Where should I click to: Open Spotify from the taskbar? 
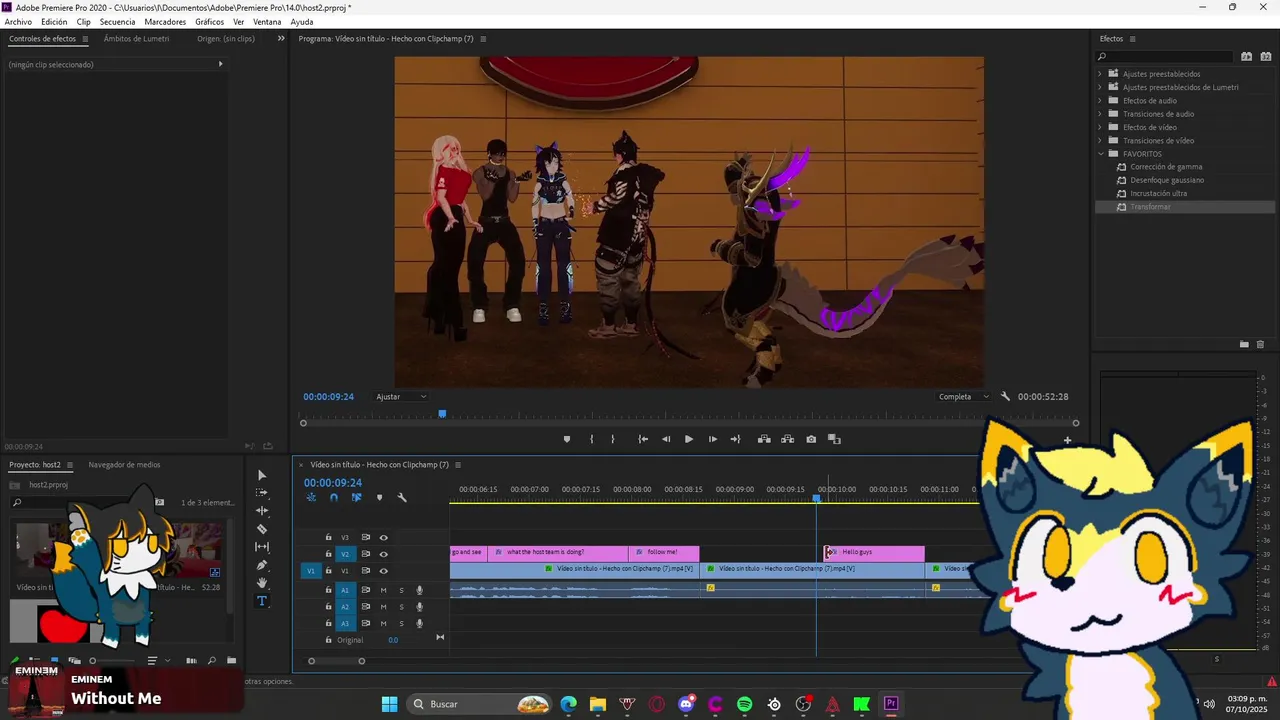coord(744,704)
